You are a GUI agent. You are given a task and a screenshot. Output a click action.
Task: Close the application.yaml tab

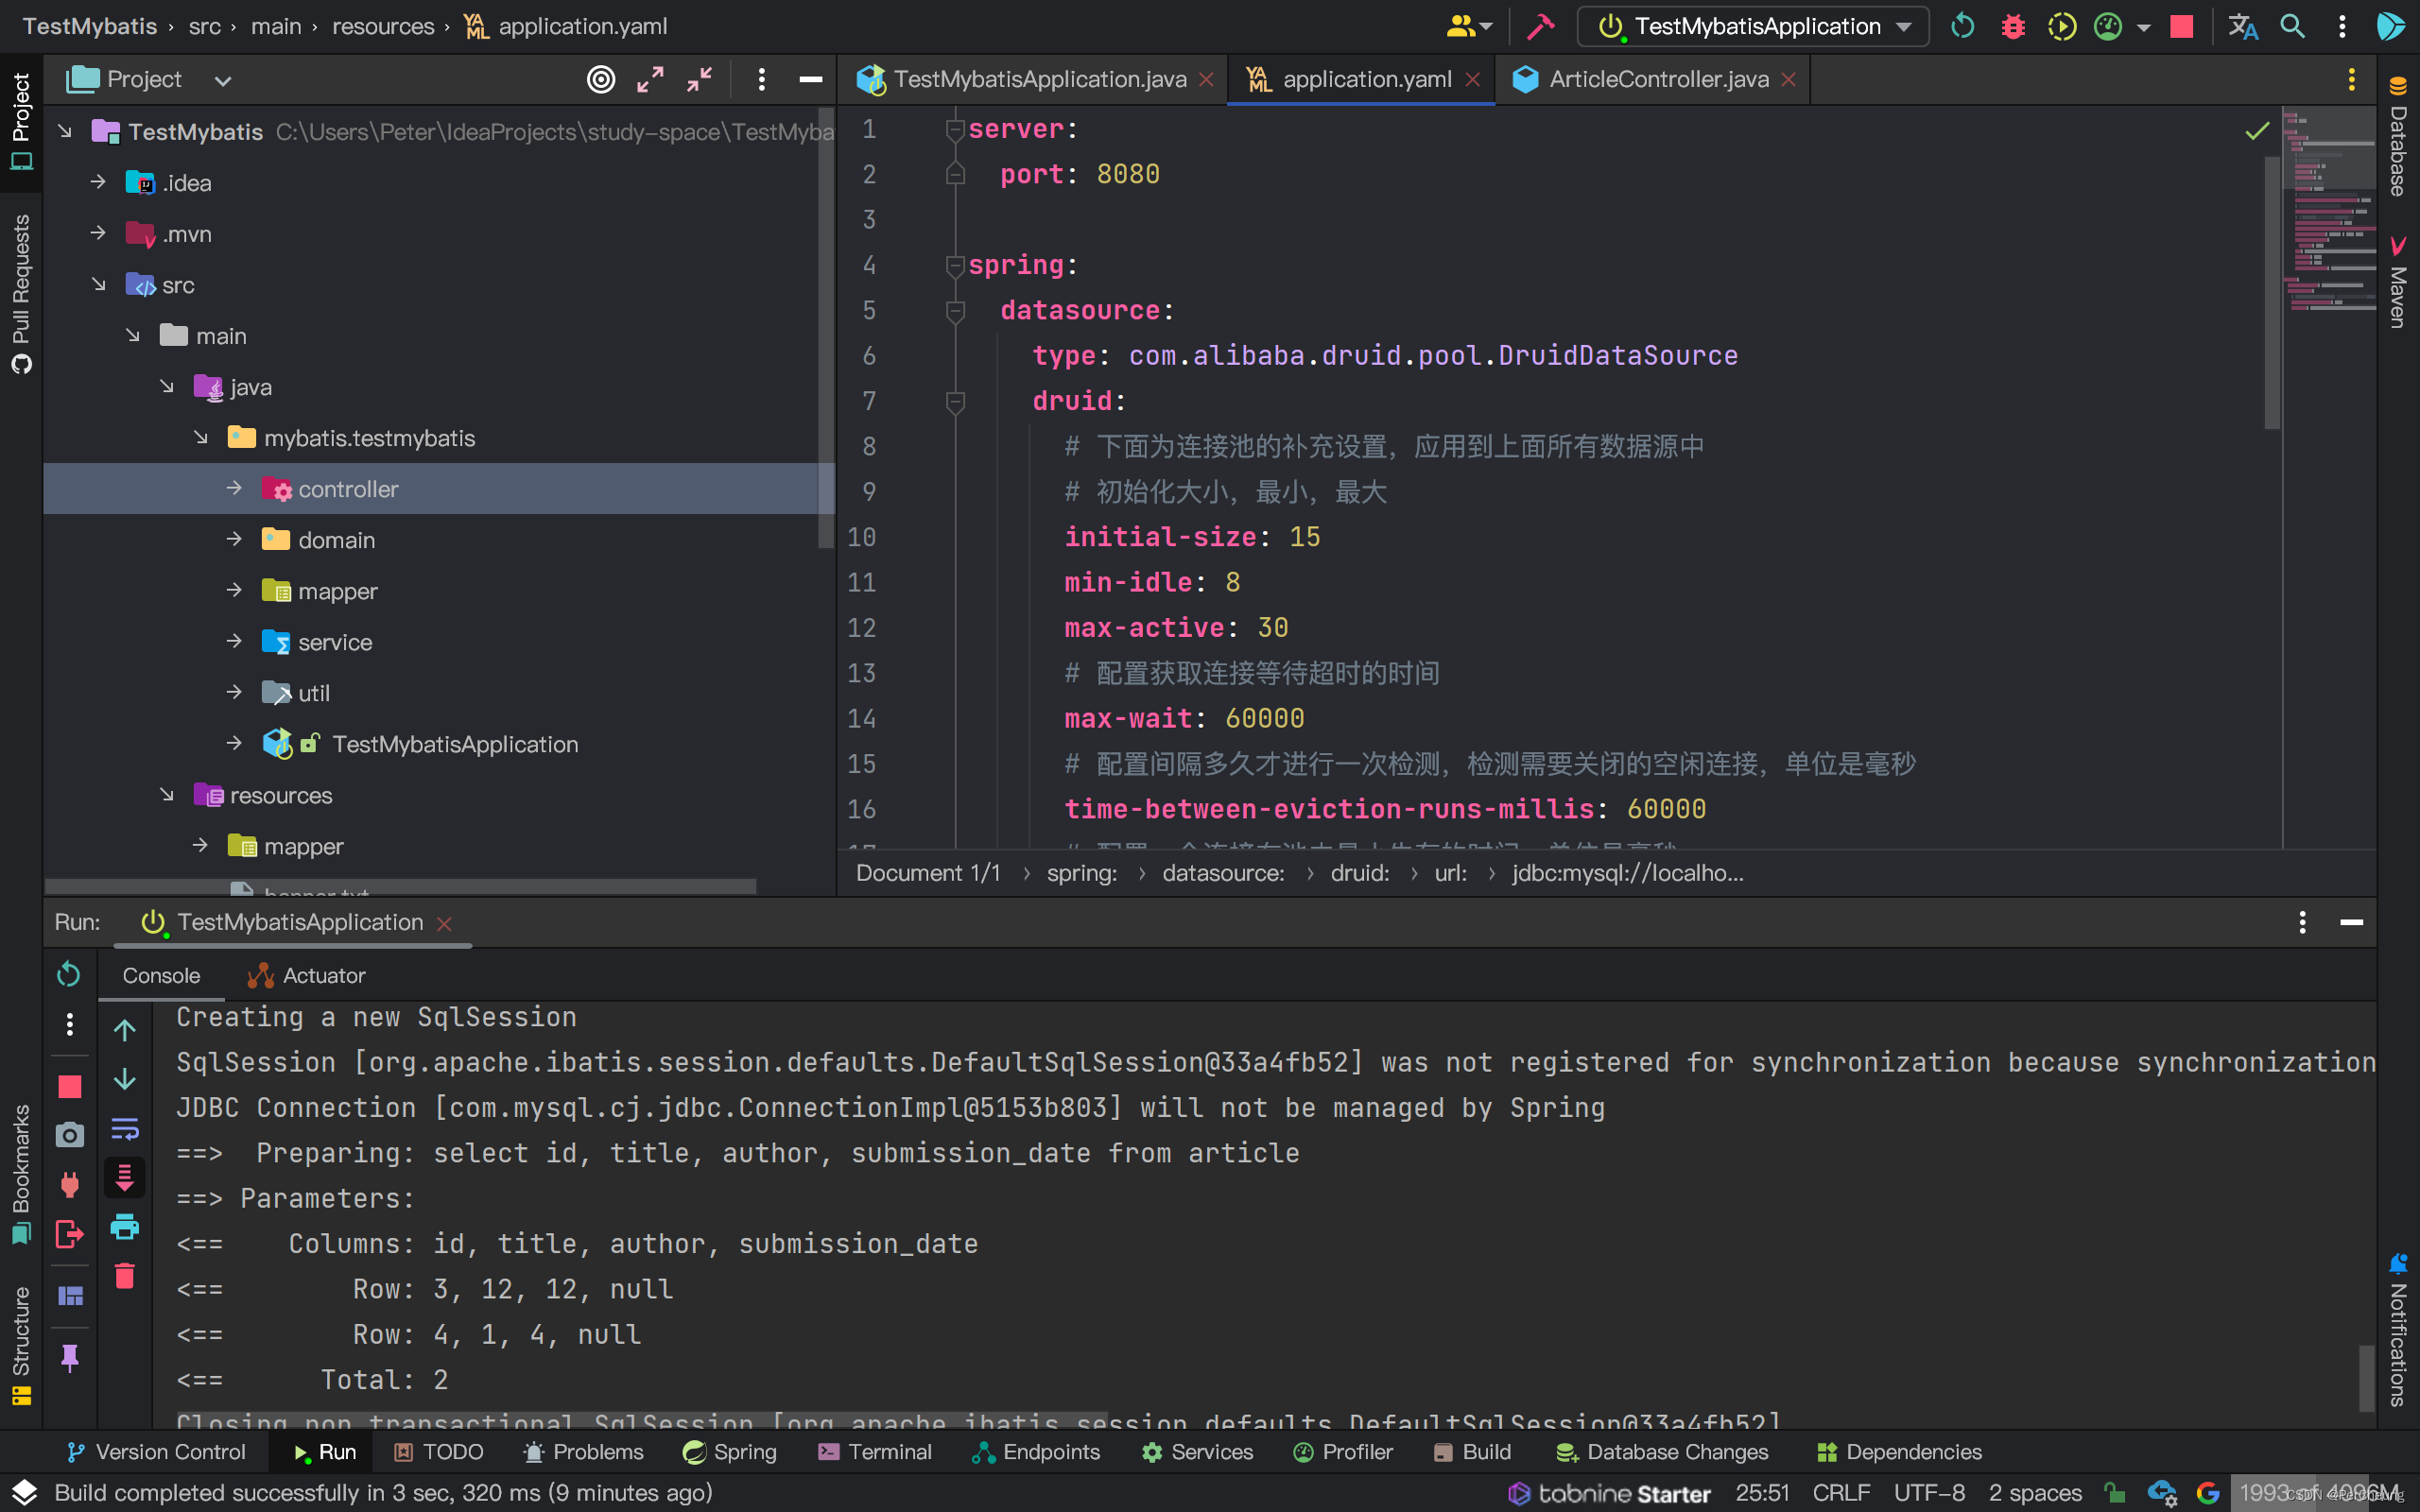point(1473,80)
